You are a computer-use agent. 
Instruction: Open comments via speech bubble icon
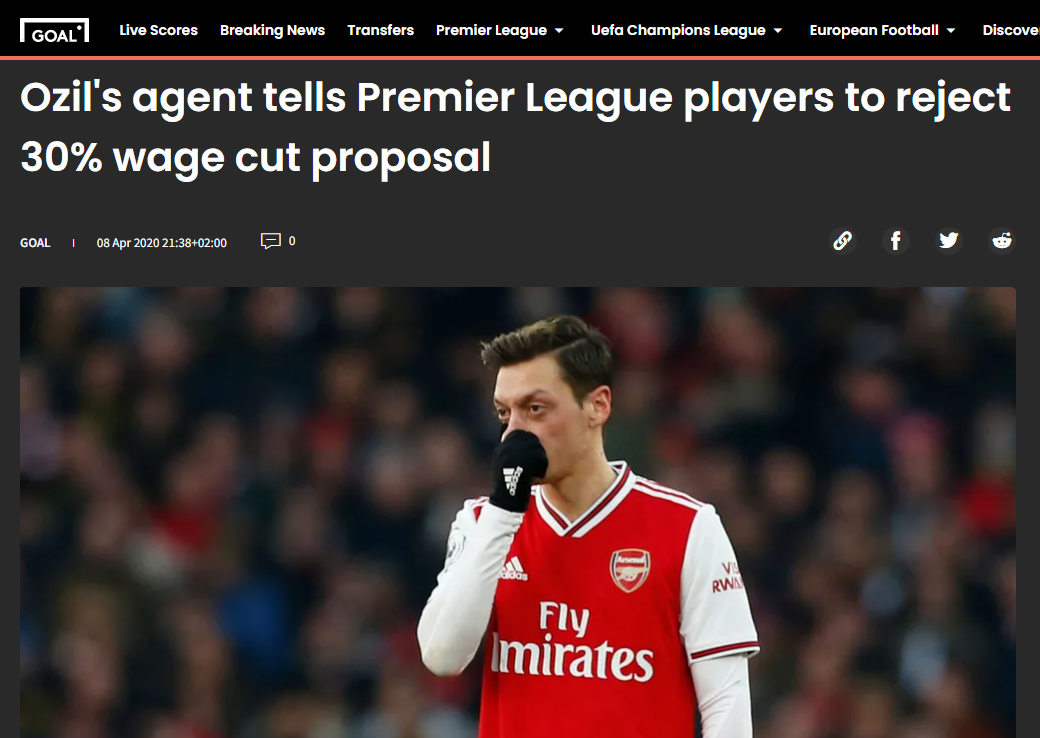point(271,241)
